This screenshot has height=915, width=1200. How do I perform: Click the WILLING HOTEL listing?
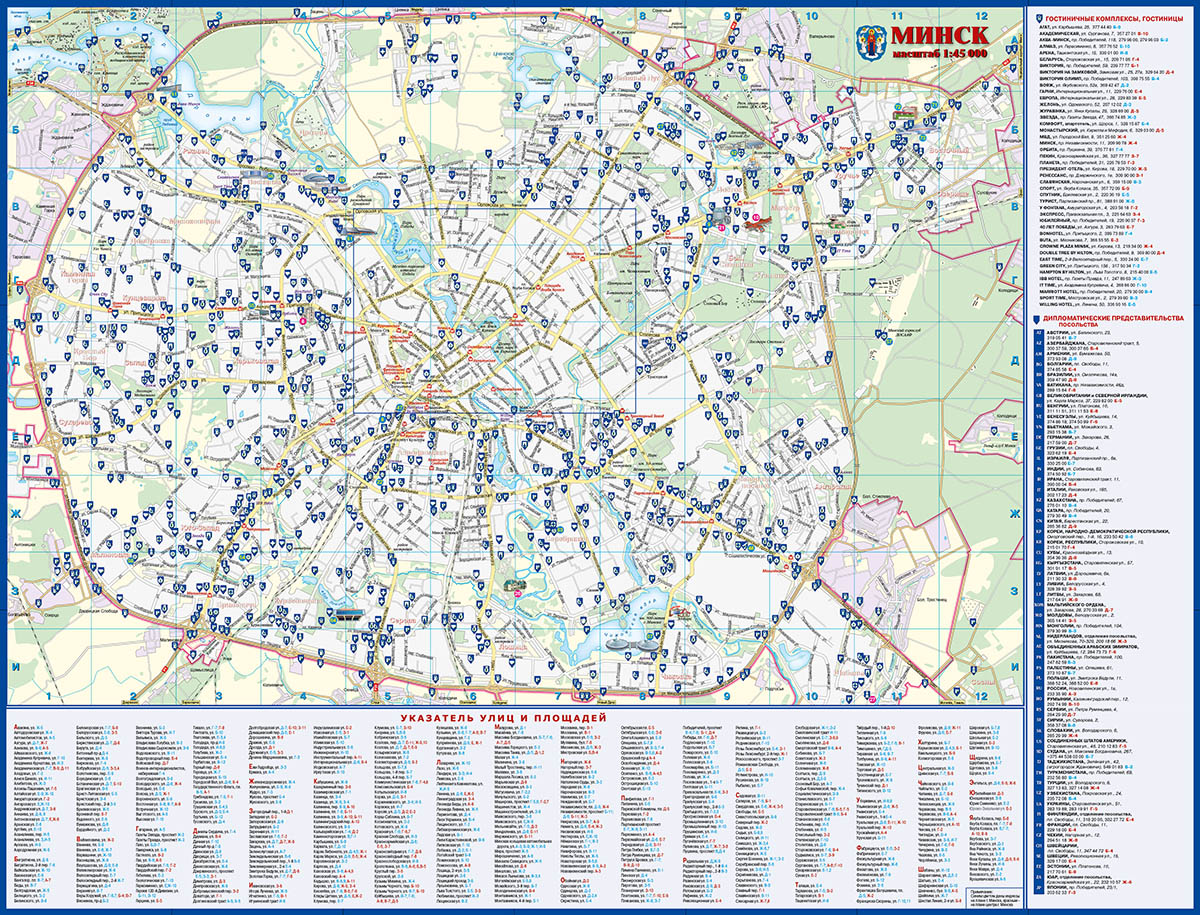click(x=1061, y=306)
